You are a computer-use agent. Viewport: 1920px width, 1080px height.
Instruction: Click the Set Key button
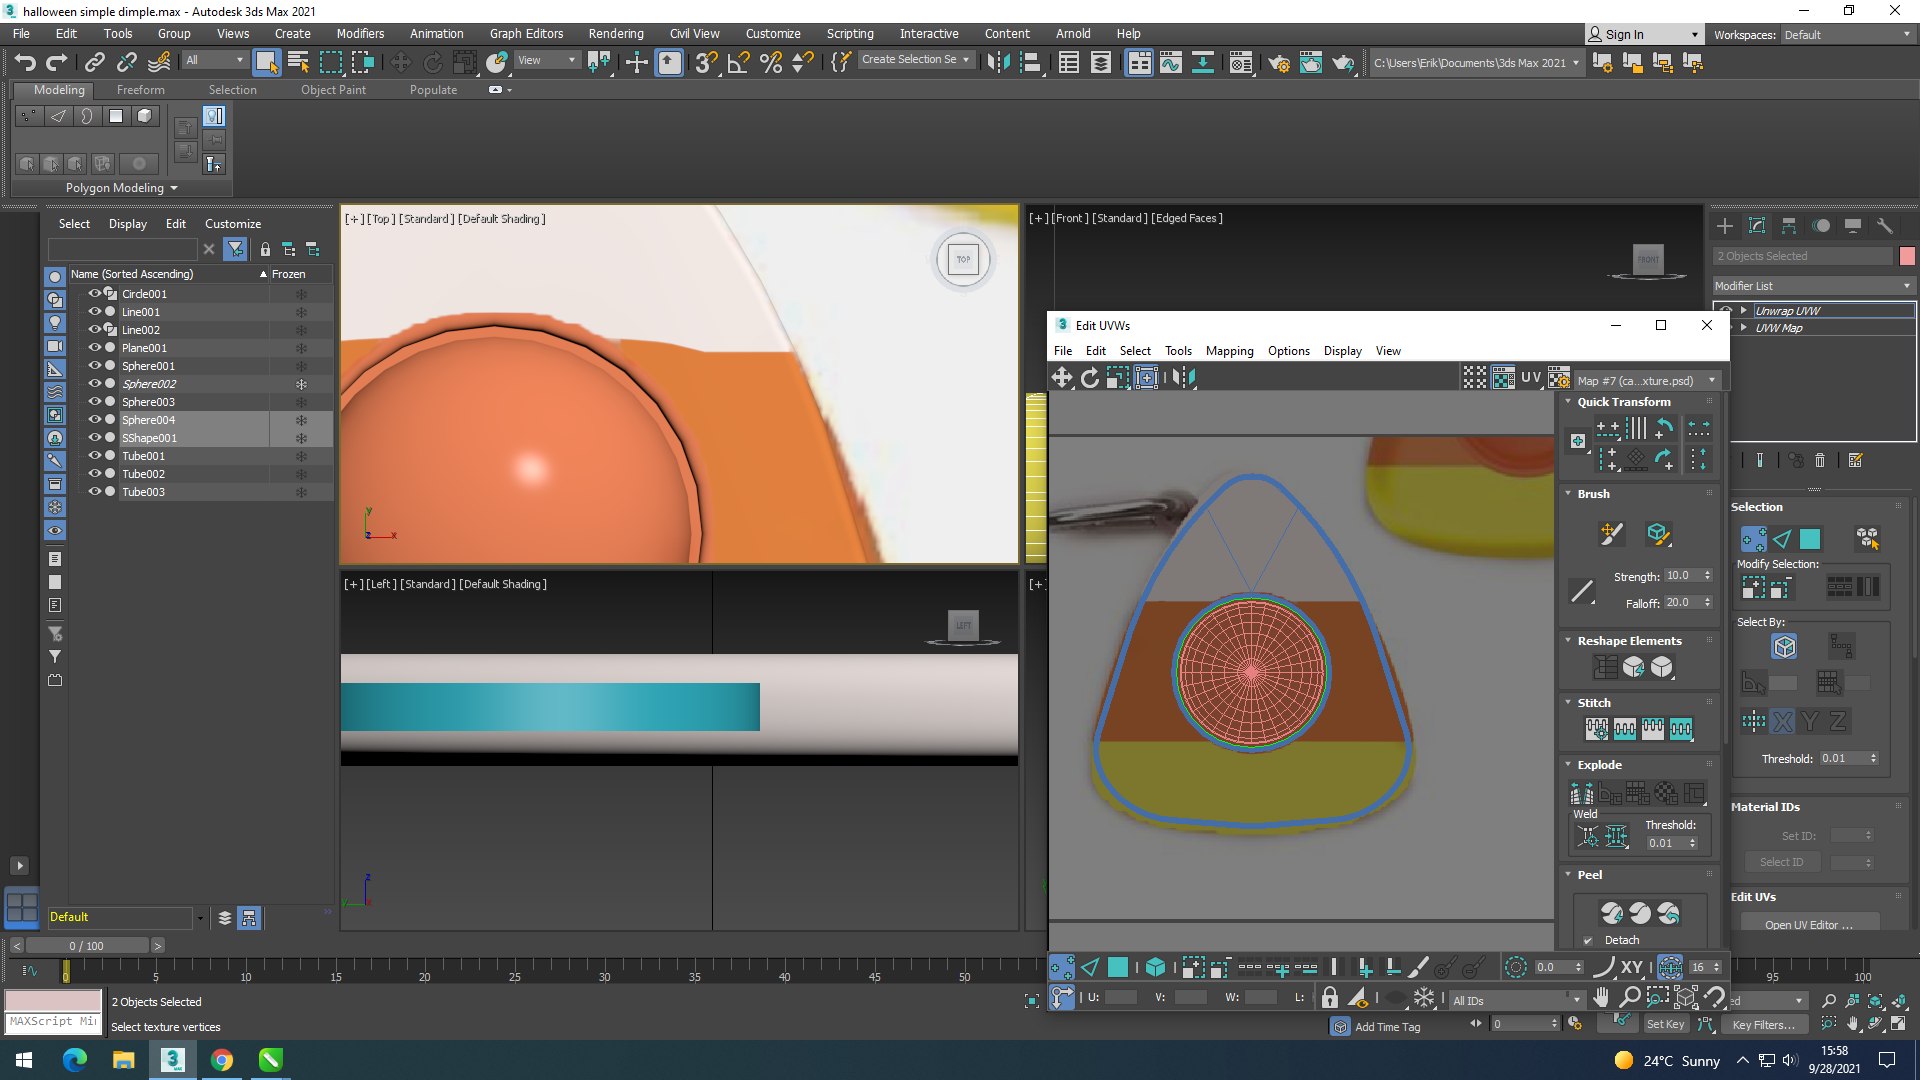click(1665, 1024)
